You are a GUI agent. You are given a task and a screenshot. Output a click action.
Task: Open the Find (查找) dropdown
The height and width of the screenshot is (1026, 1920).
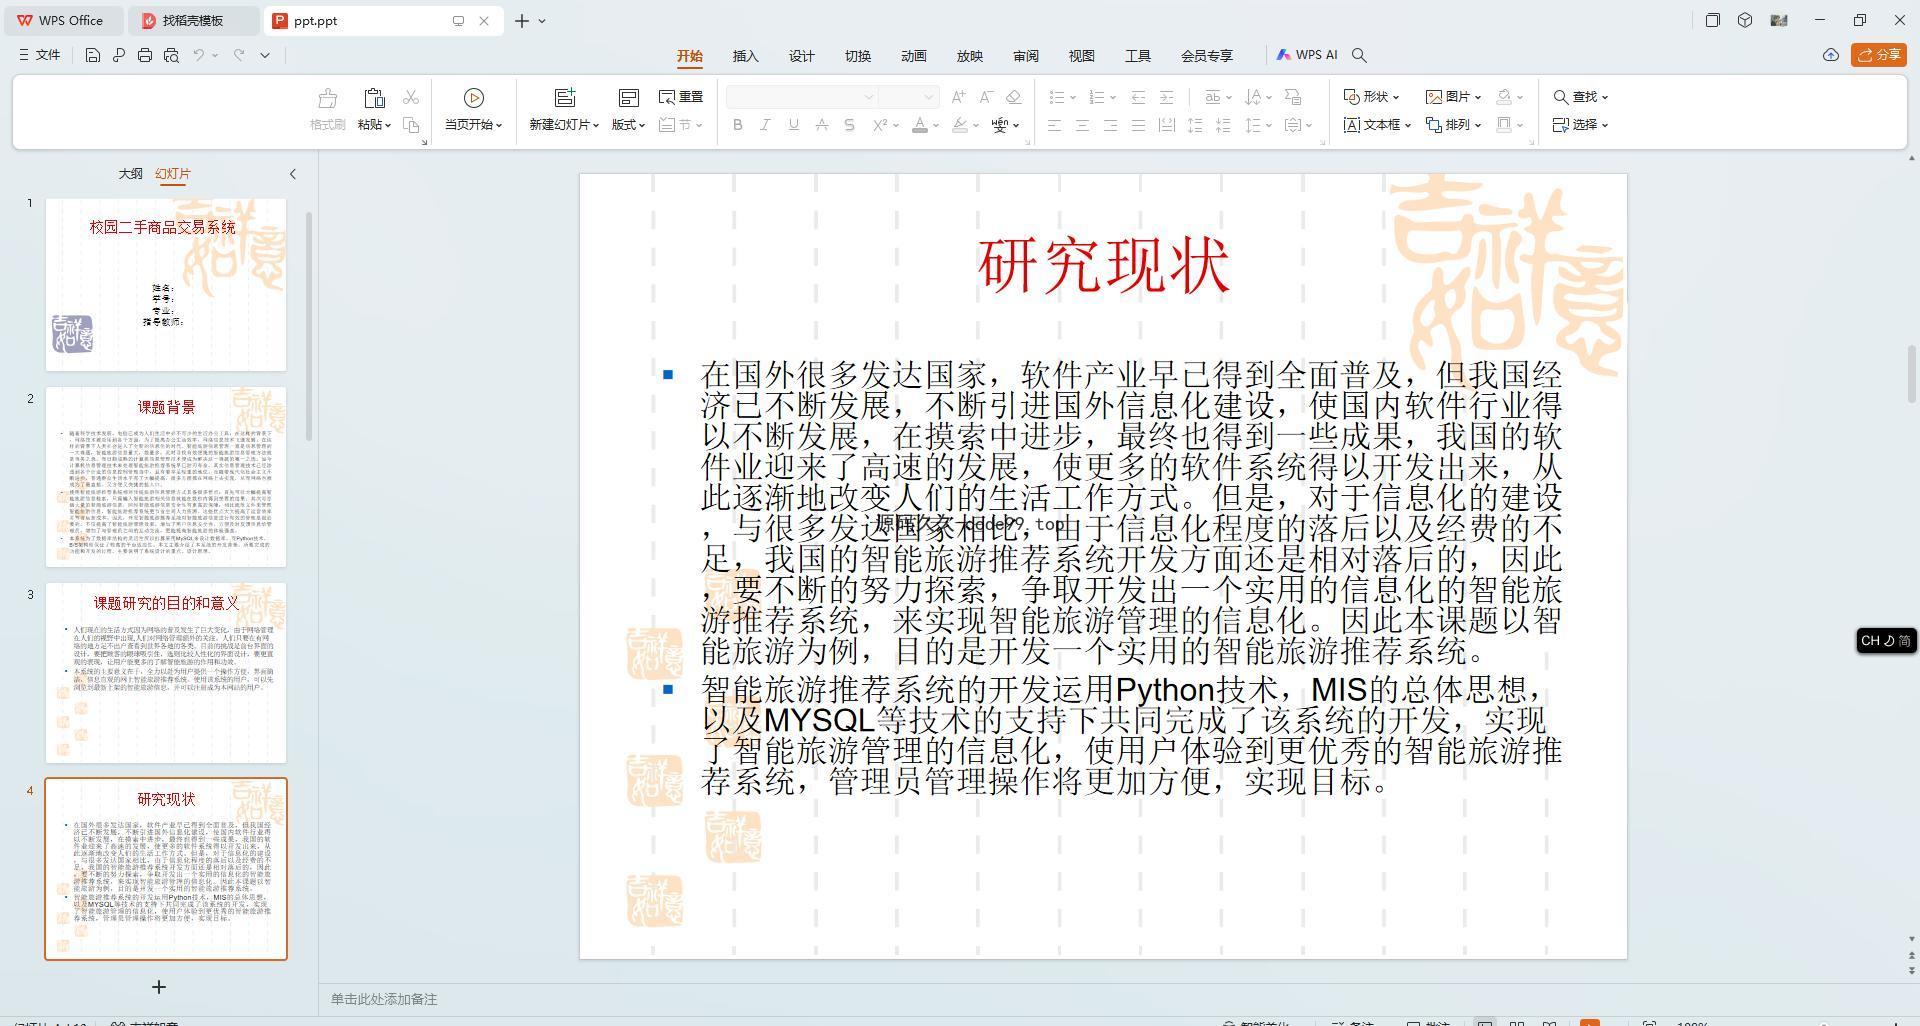coord(1580,97)
